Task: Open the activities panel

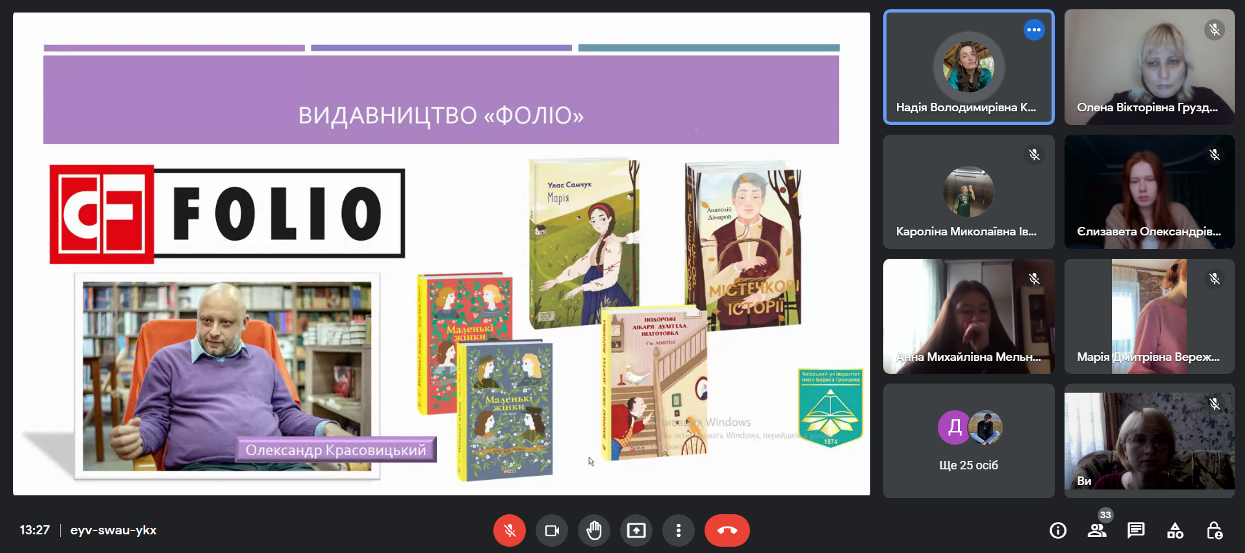Action: (x=1175, y=530)
